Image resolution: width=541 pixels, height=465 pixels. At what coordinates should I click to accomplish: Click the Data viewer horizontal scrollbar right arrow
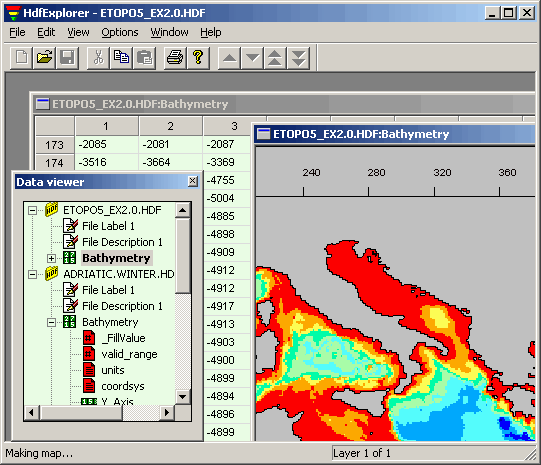point(167,412)
